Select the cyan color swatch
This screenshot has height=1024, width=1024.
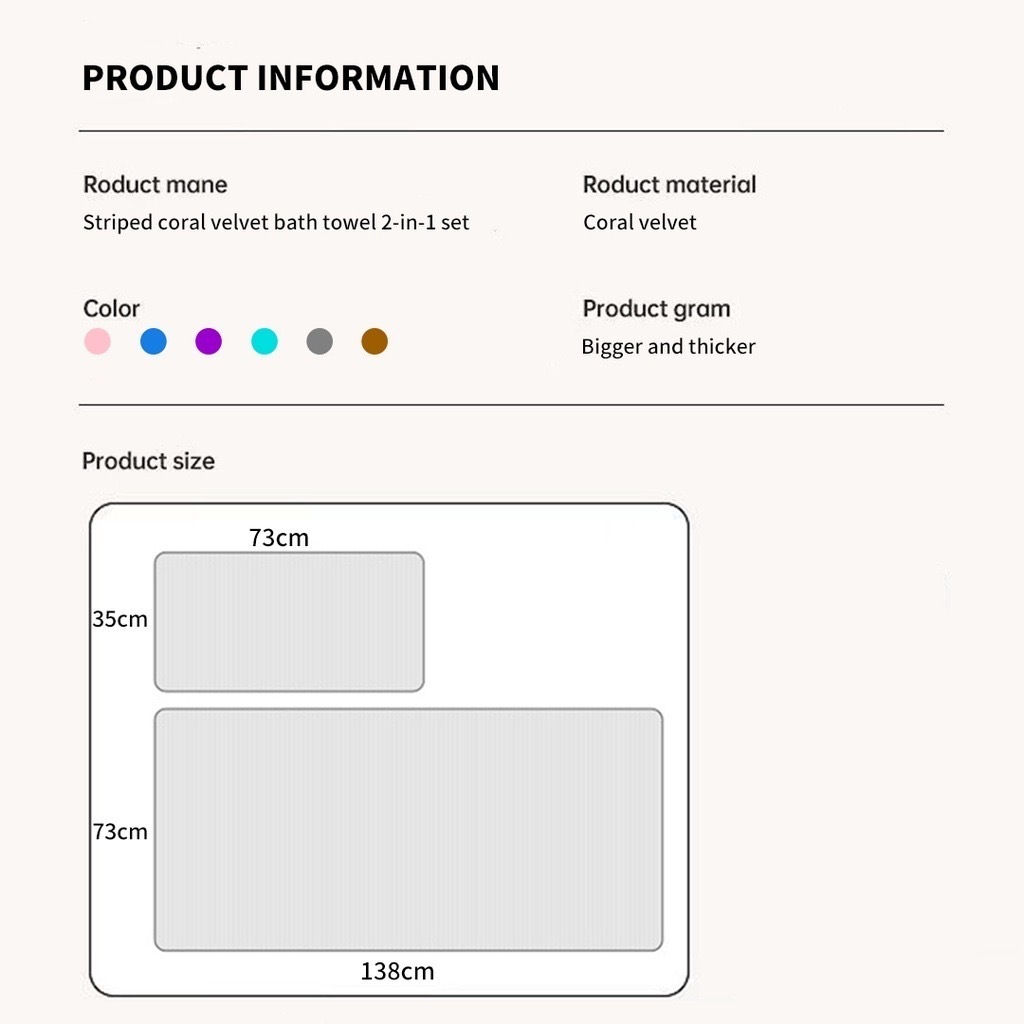pyautogui.click(x=264, y=342)
